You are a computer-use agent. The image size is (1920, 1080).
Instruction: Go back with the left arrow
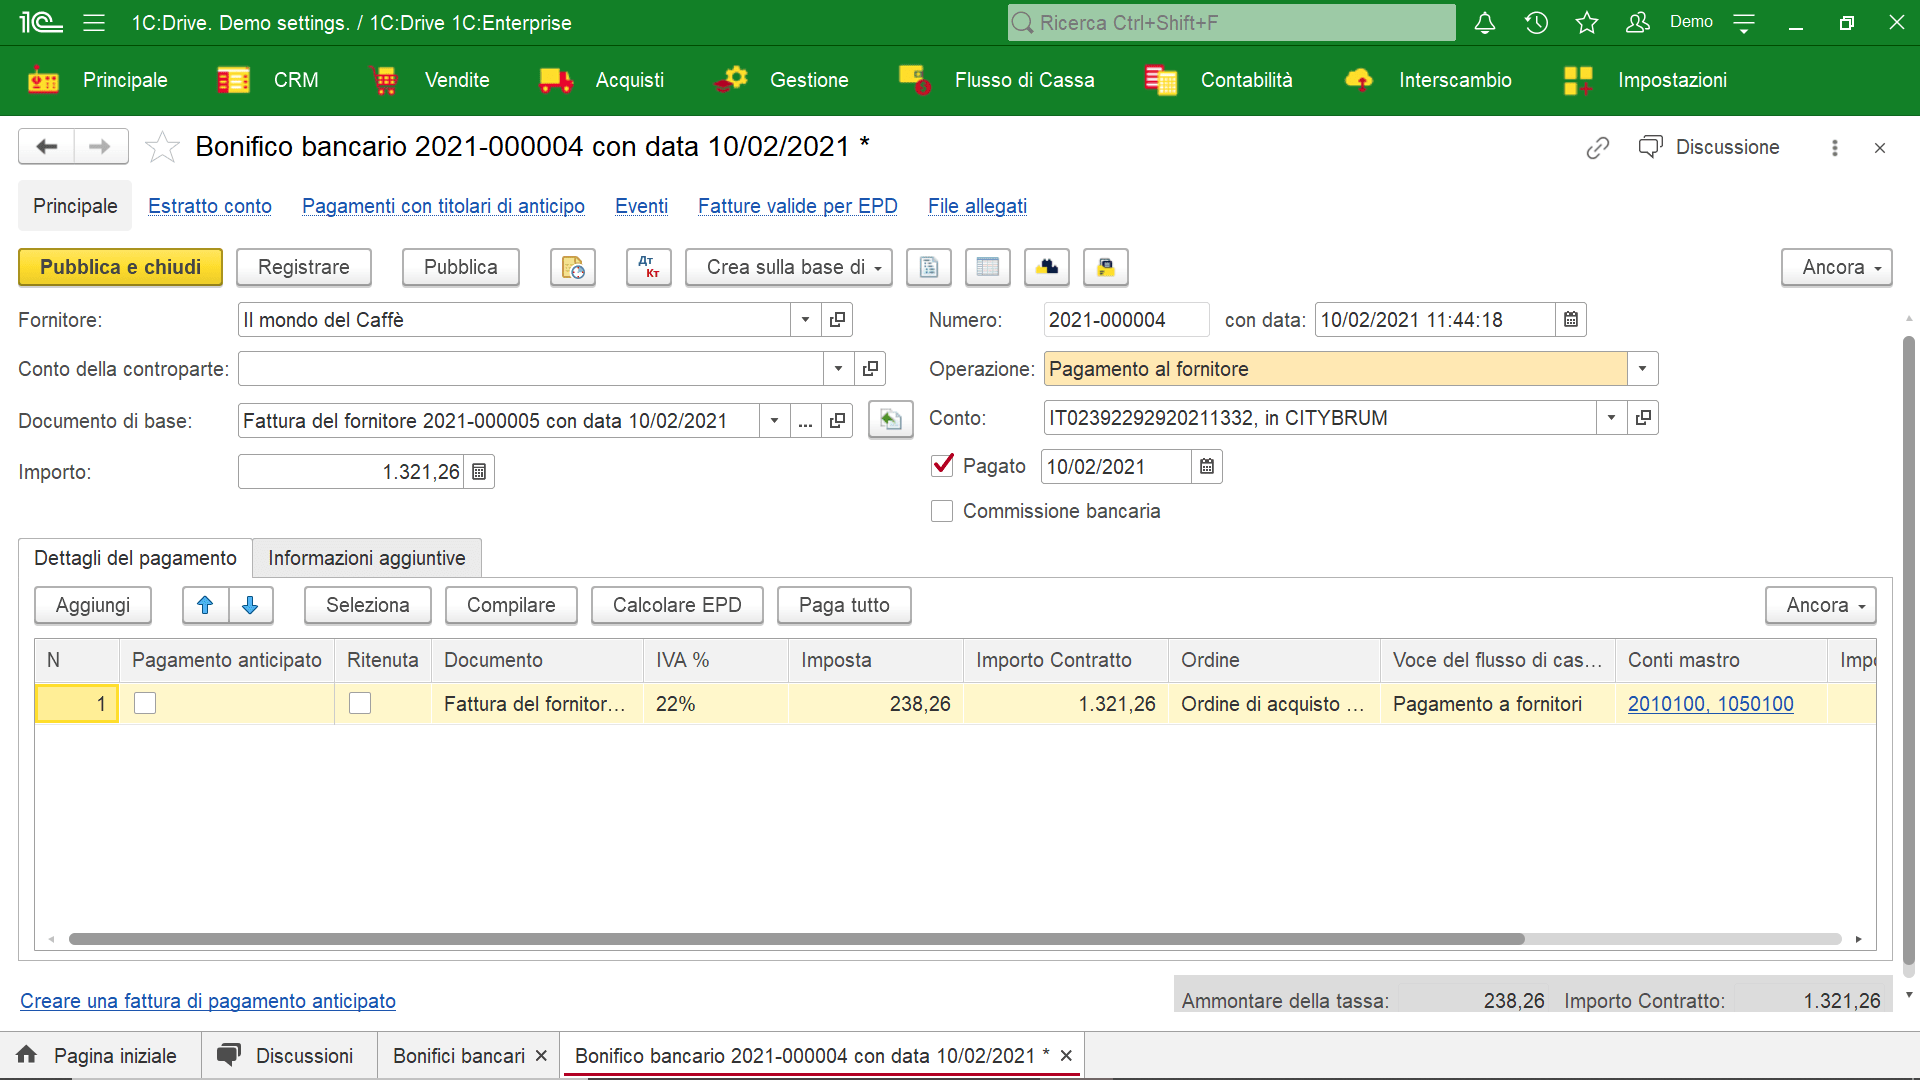pos(46,147)
